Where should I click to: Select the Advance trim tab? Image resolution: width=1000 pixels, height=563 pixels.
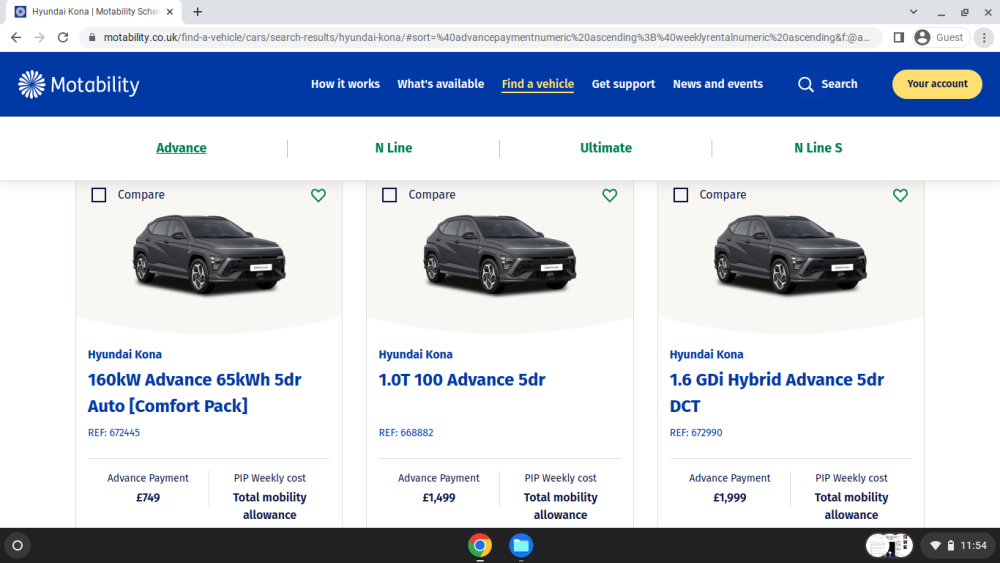tap(181, 148)
